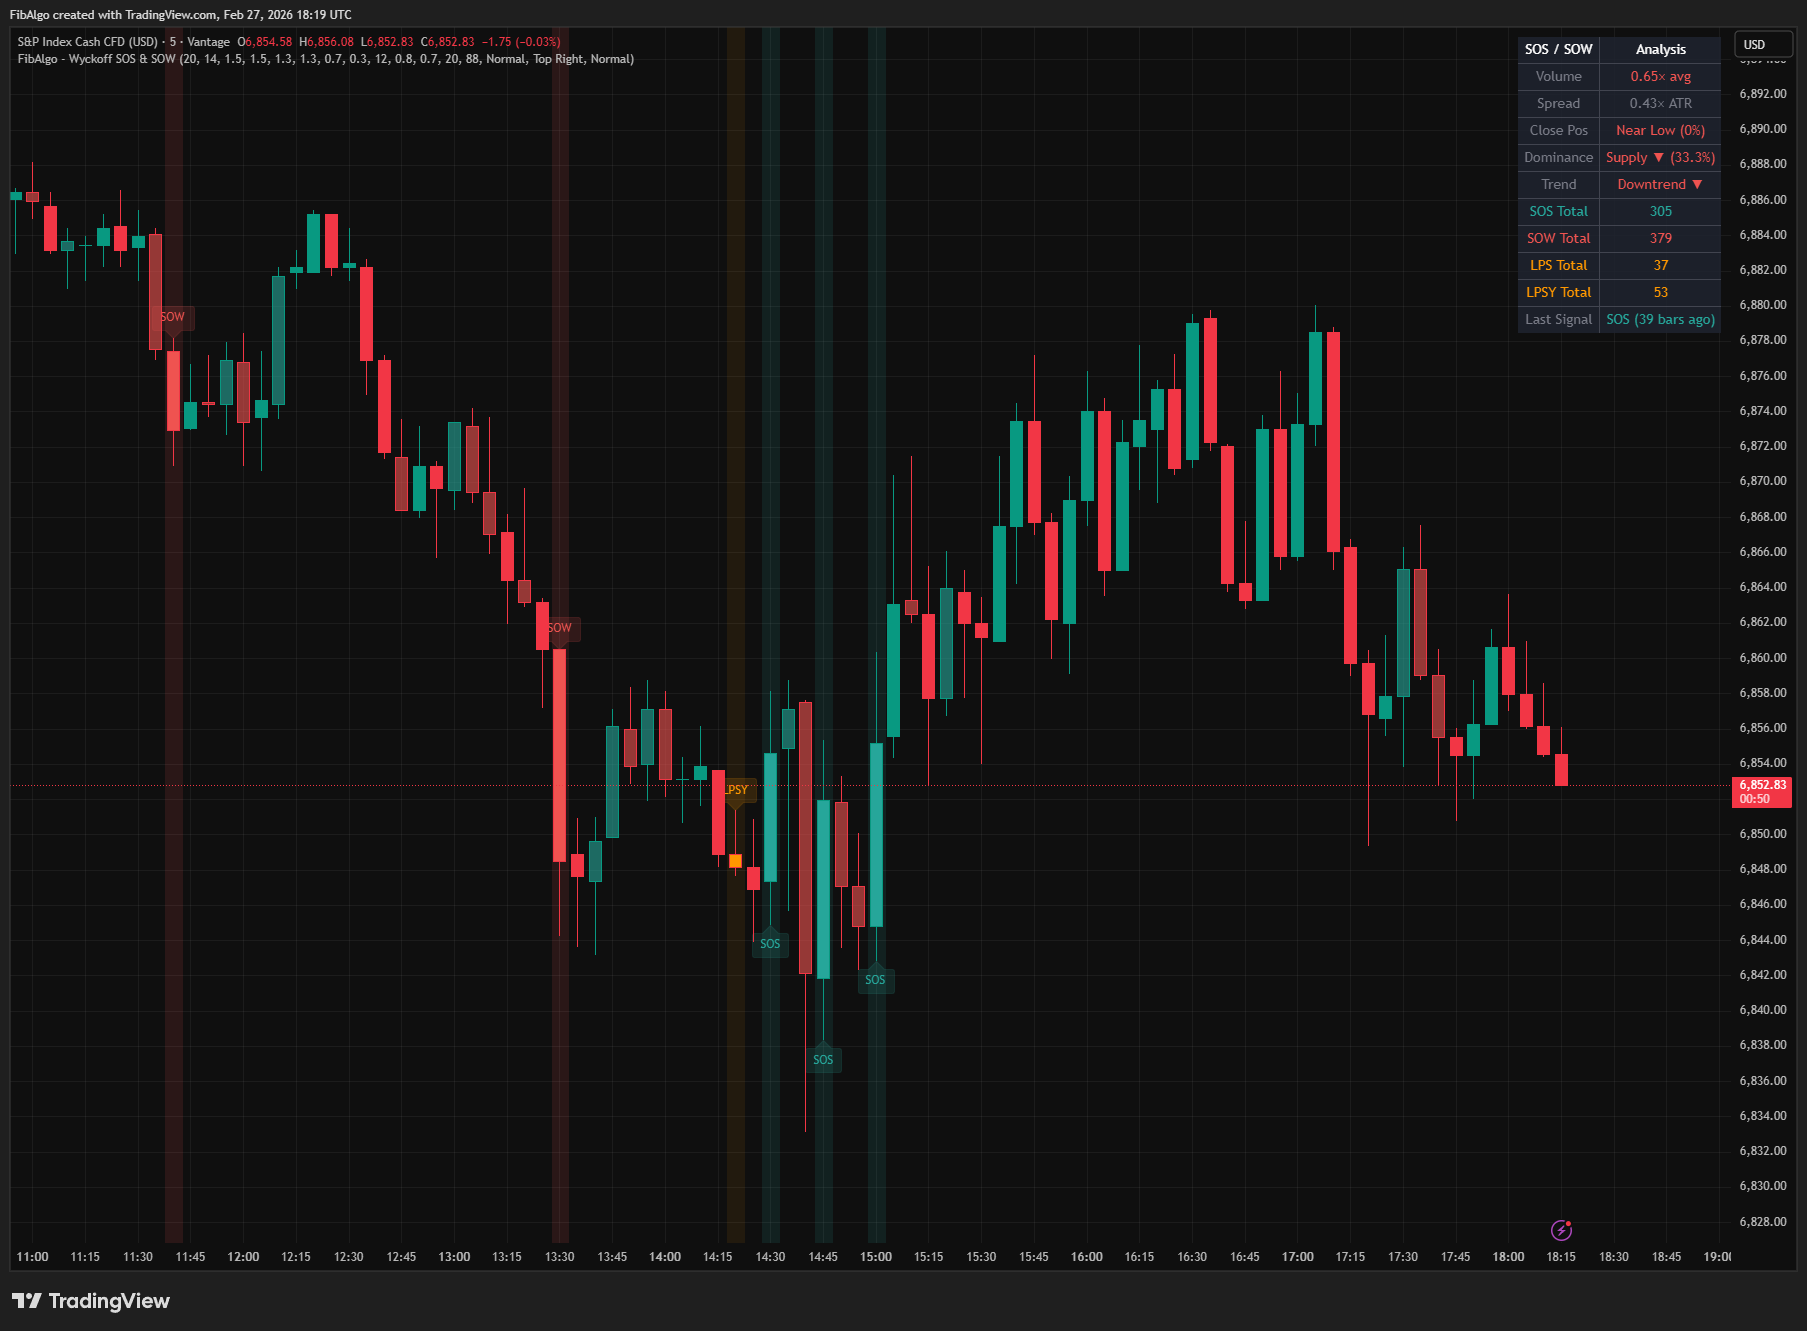Click the Analysis column header
Screen dimensions: 1807x1331
tap(1660, 50)
